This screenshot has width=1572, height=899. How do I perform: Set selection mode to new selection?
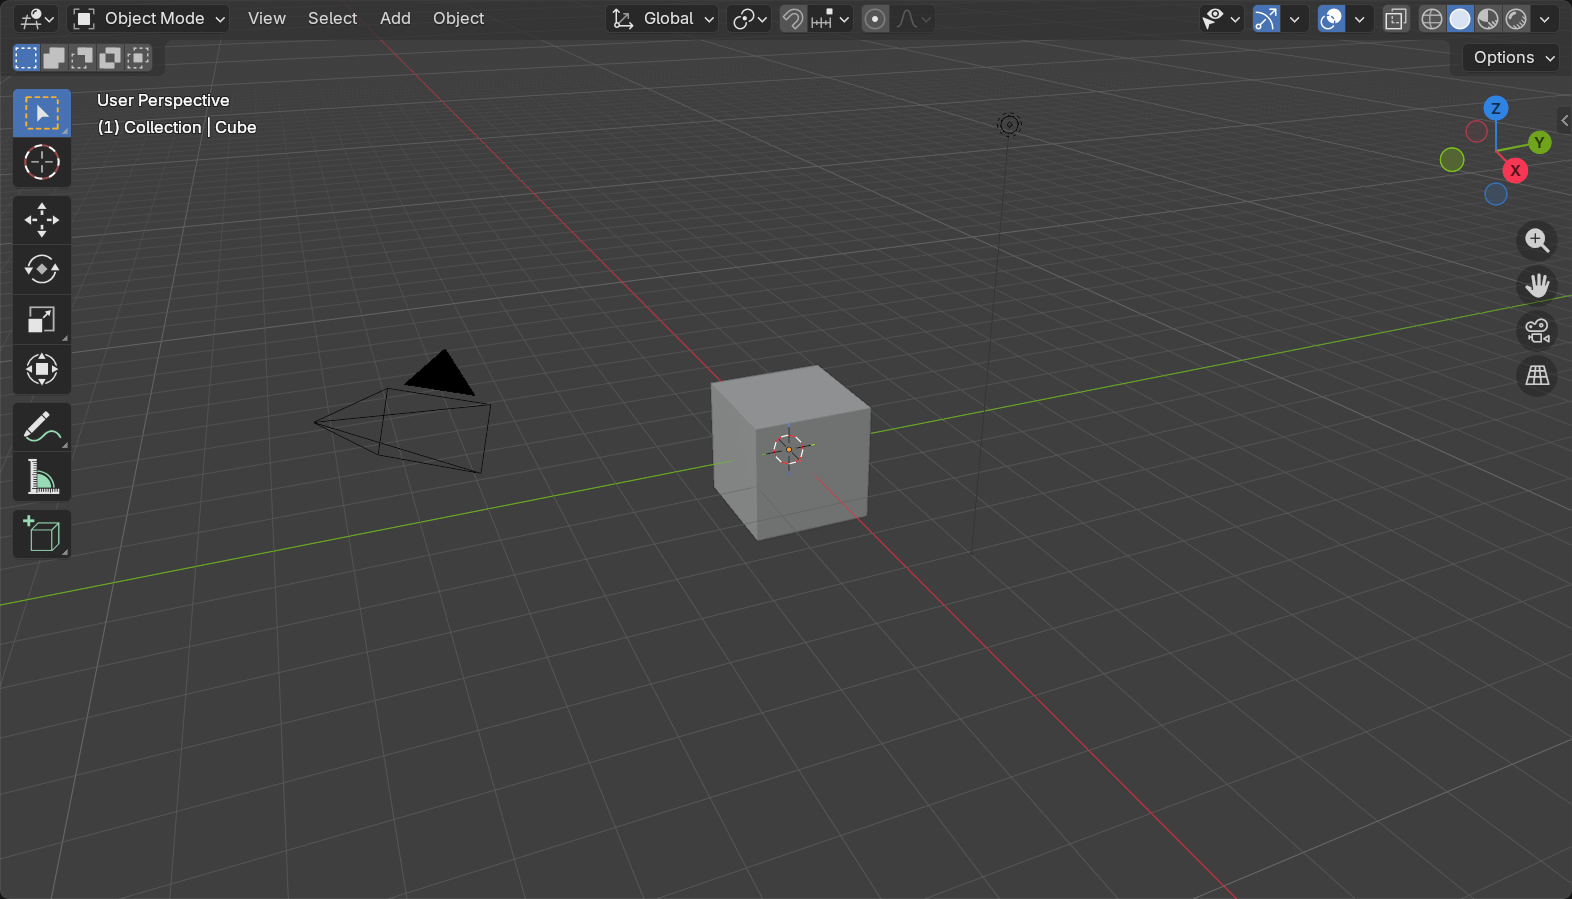point(26,58)
